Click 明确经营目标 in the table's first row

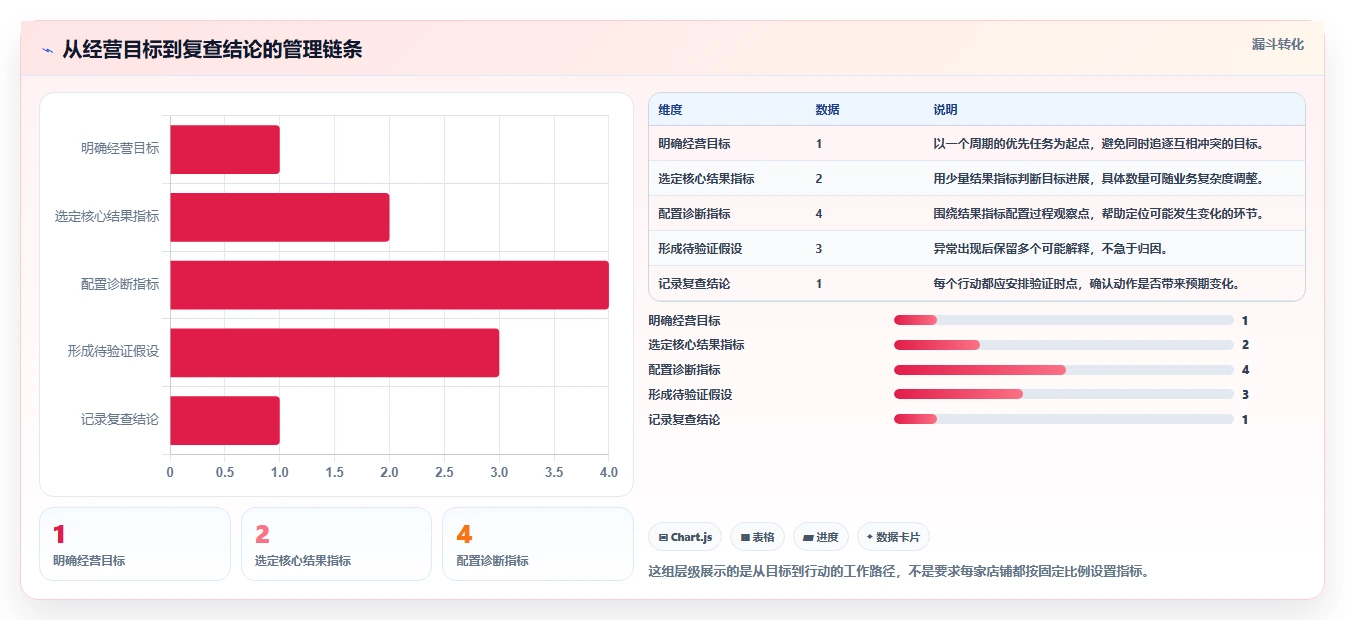[x=695, y=143]
